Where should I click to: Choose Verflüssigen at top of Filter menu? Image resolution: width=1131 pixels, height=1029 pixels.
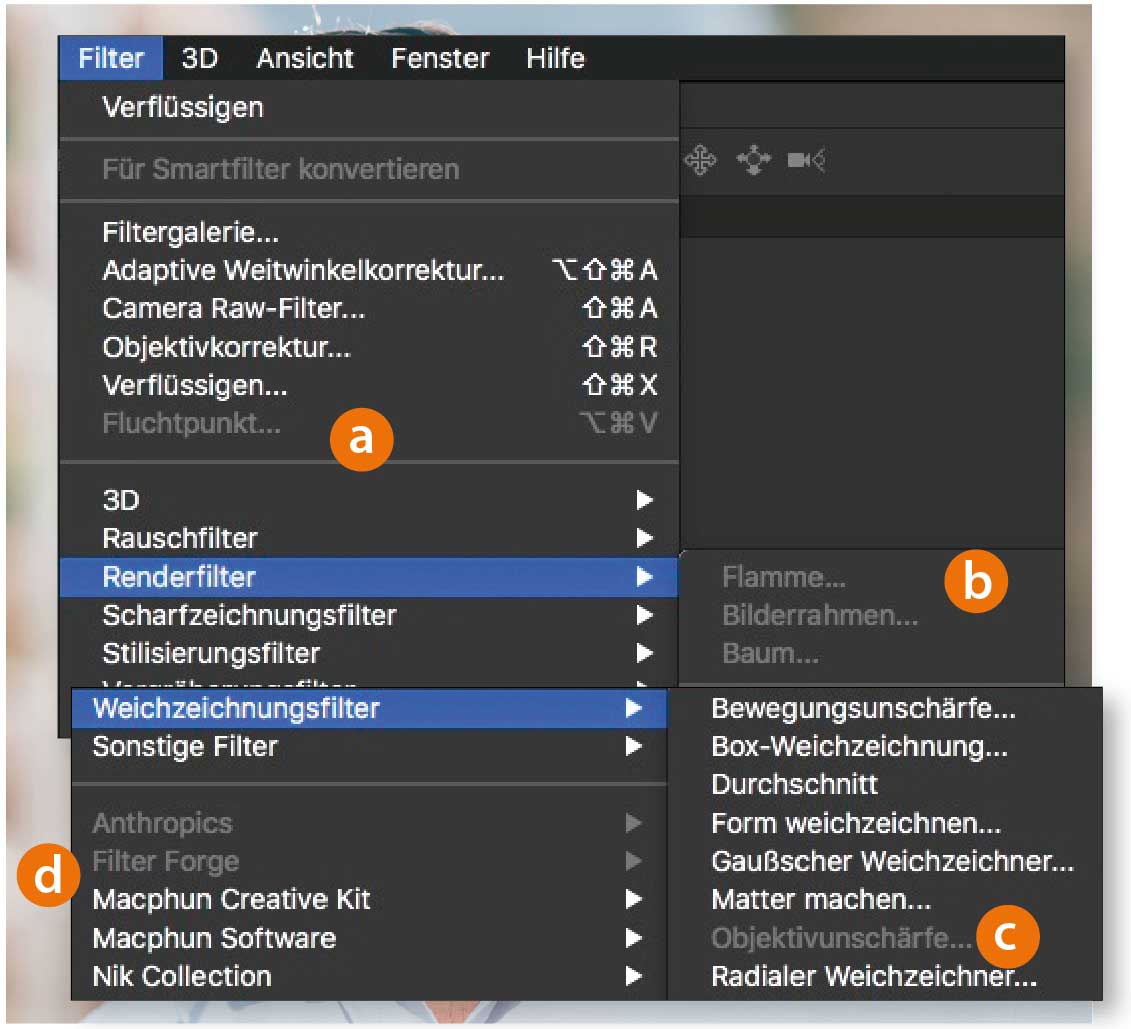pyautogui.click(x=369, y=107)
